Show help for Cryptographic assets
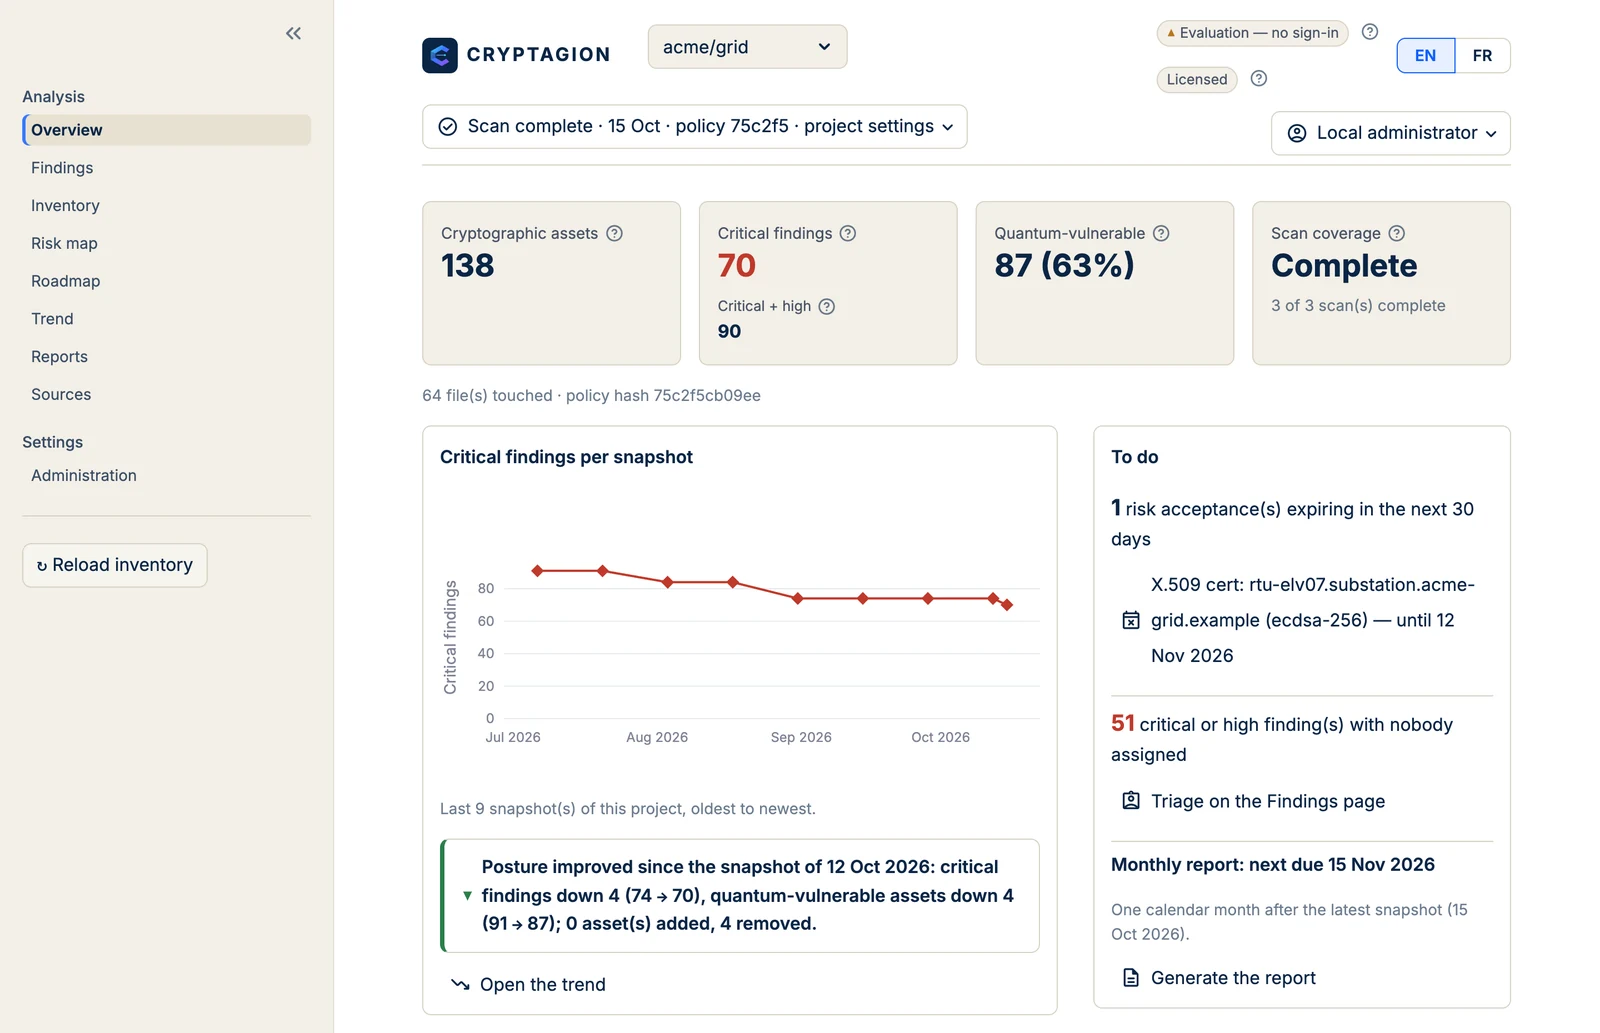 [x=615, y=233]
